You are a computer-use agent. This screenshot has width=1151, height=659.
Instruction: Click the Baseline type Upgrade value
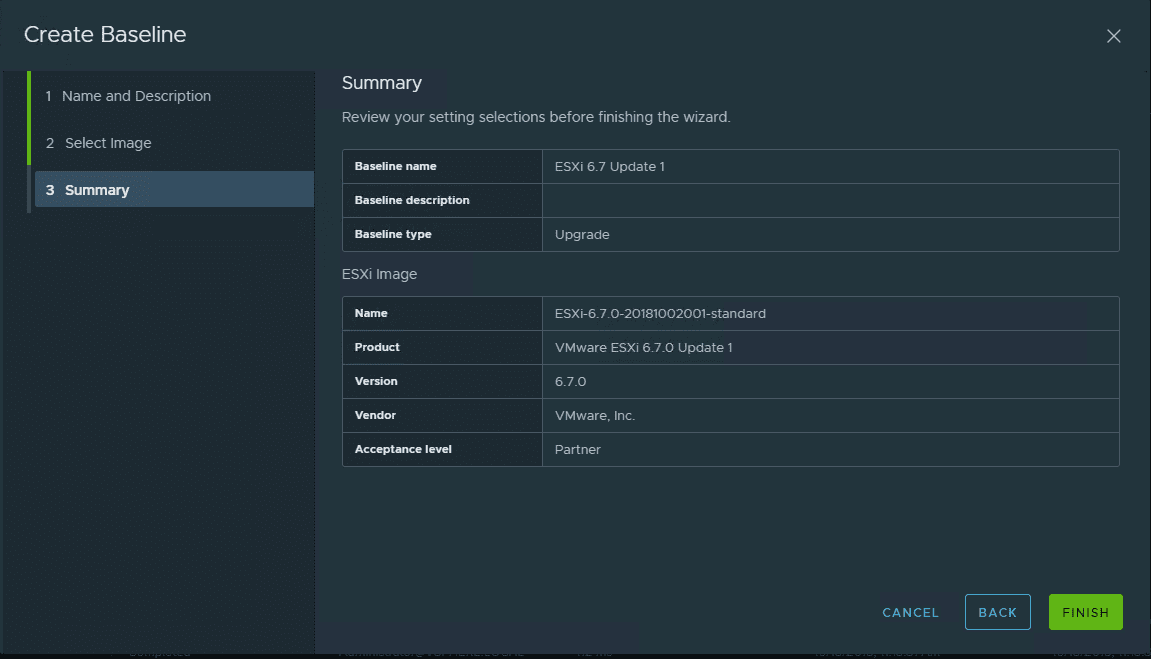(582, 235)
